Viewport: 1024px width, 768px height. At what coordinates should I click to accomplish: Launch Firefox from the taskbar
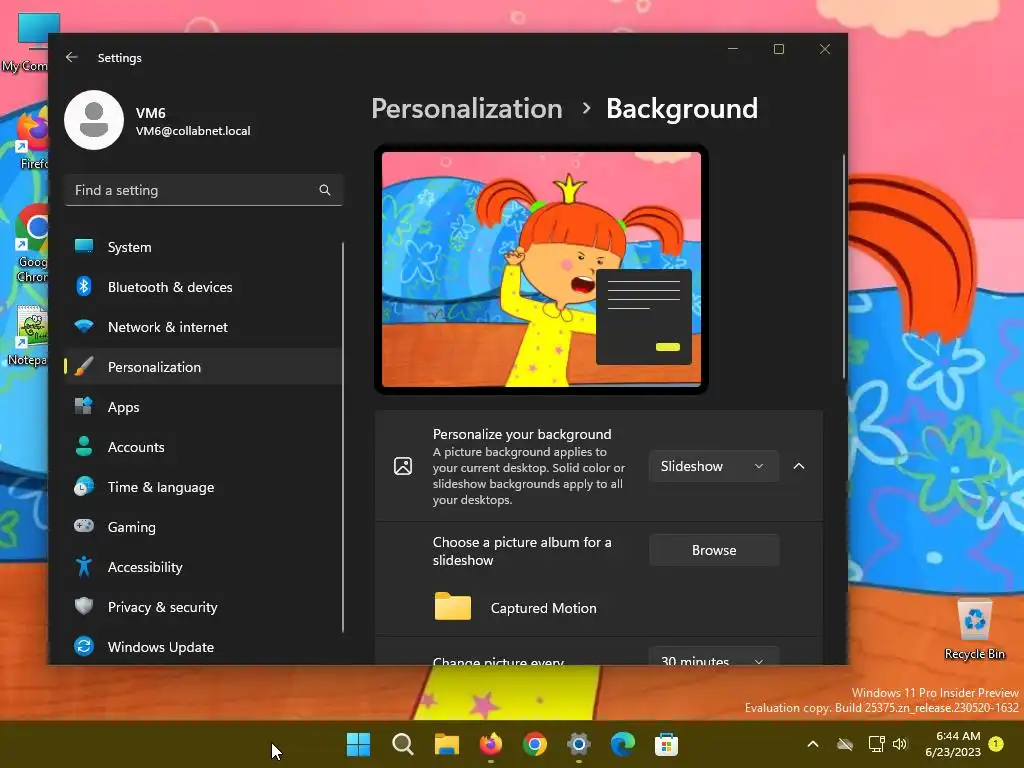[491, 744]
